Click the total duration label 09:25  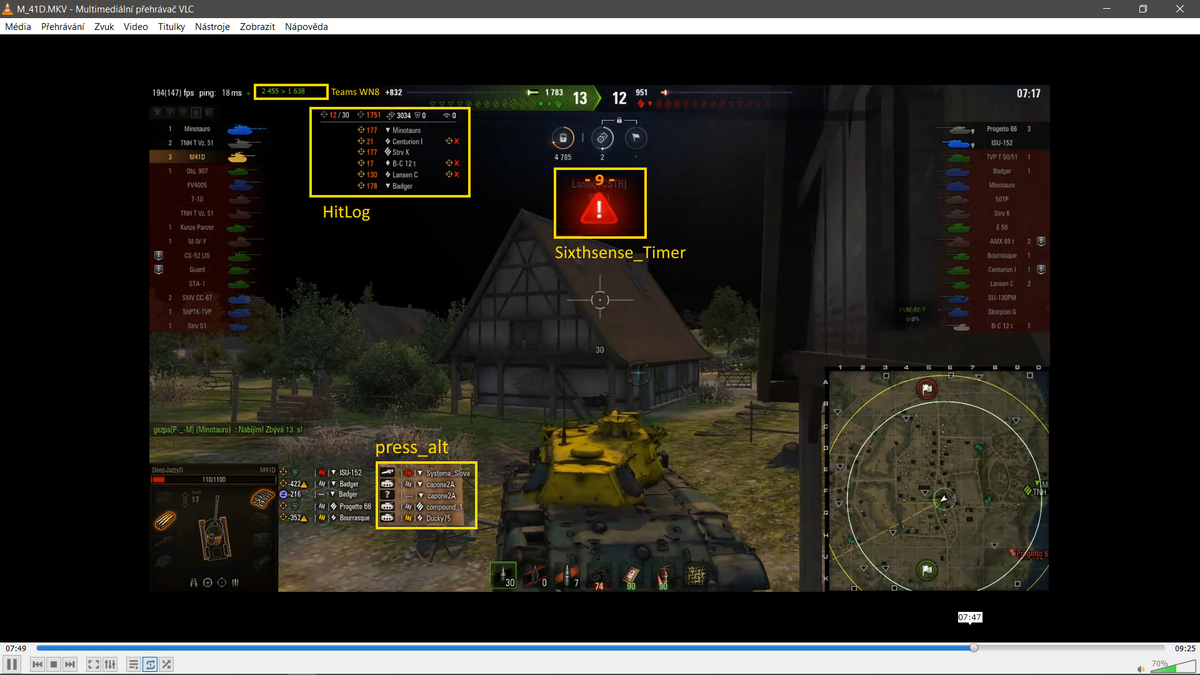point(1184,648)
